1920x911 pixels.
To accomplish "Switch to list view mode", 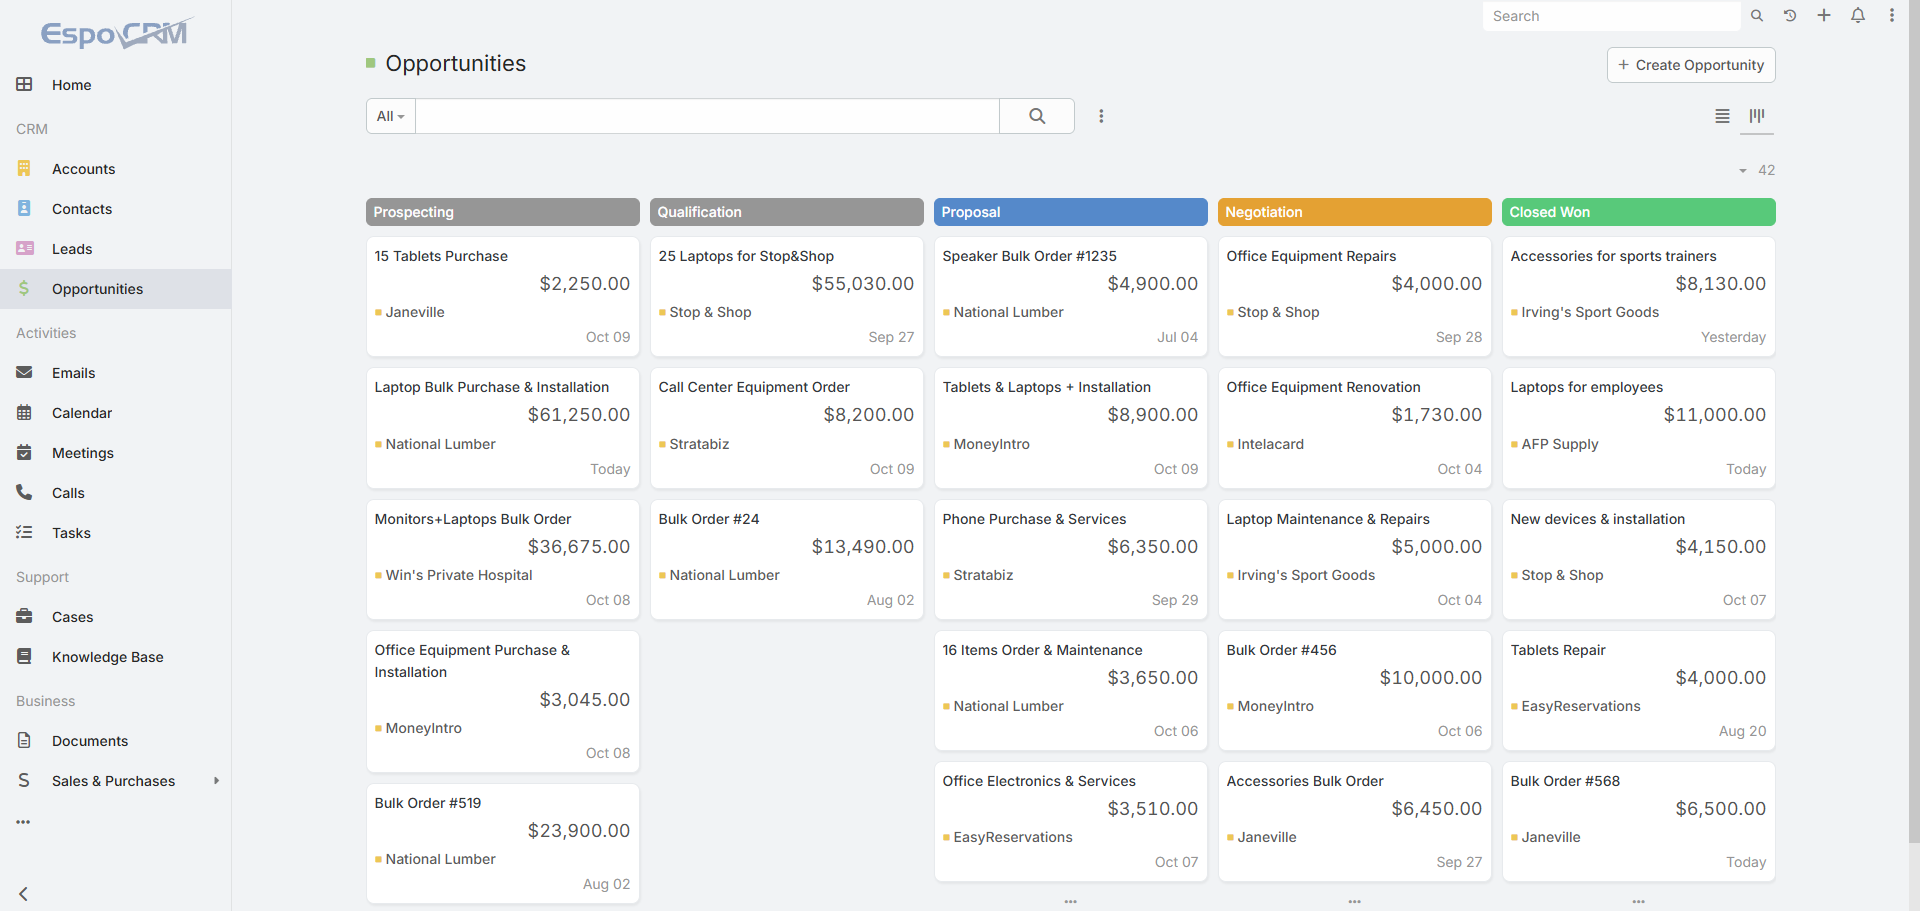I will pos(1722,116).
